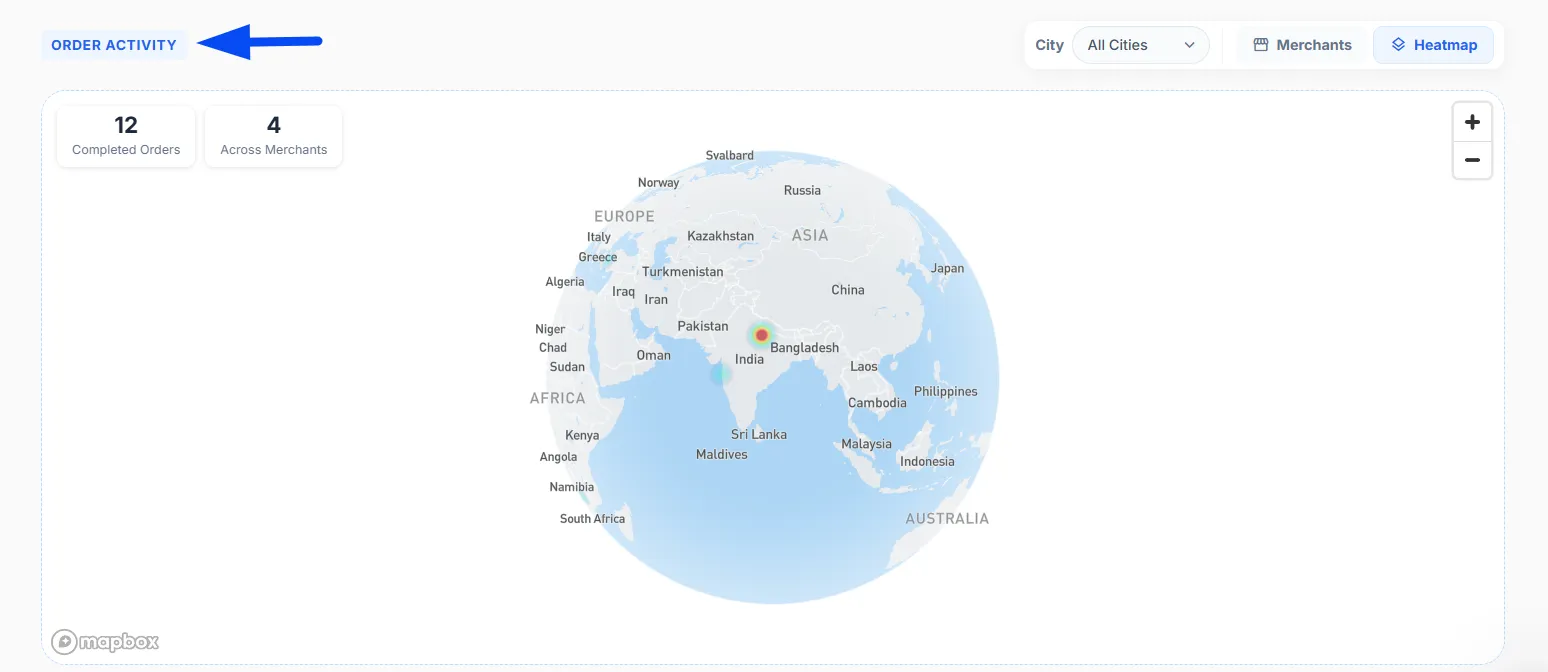Click the South Africa label on the globe
The height and width of the screenshot is (672, 1548).
coord(592,518)
